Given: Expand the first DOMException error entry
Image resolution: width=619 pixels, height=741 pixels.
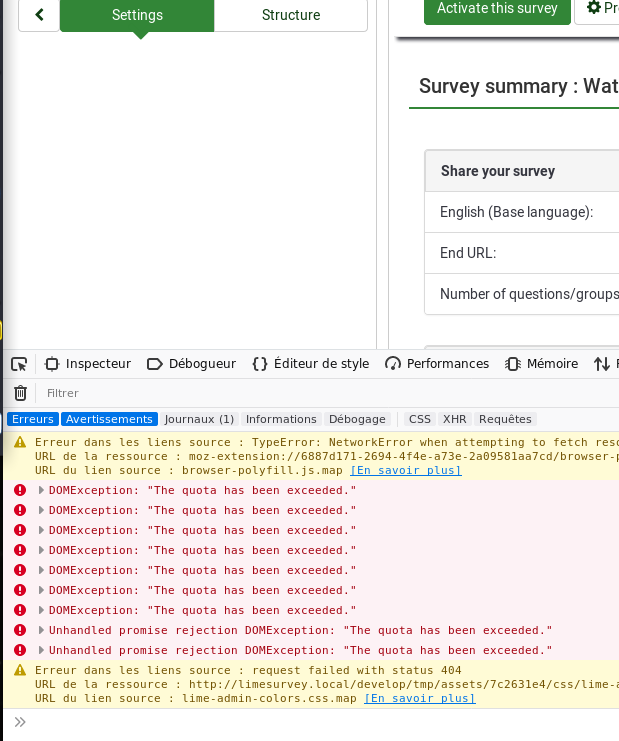Looking at the screenshot, I should click(x=41, y=490).
